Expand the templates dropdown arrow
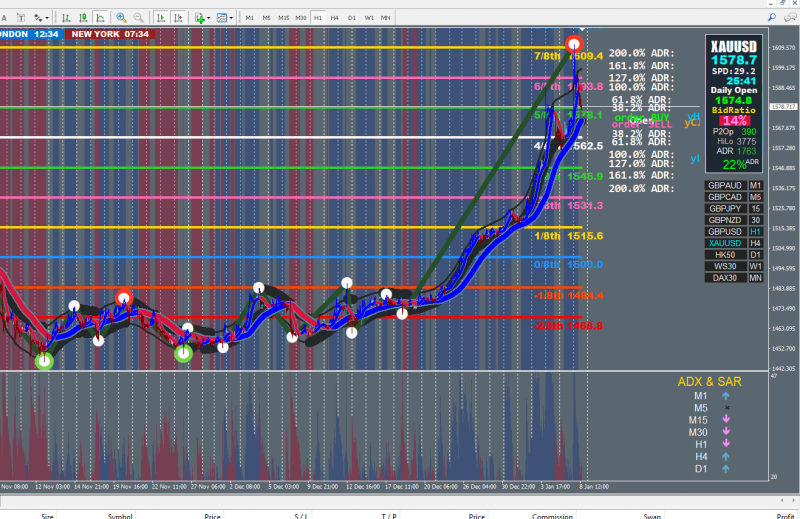This screenshot has height=519, width=800. click(231, 18)
